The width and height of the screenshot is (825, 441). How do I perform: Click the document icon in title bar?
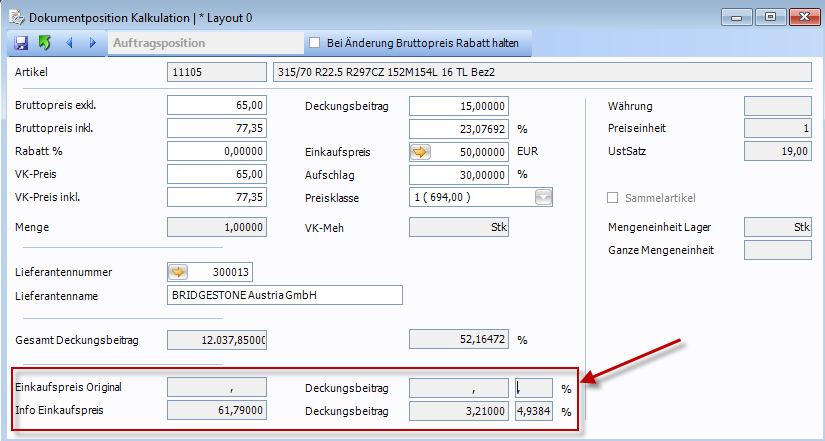16,17
